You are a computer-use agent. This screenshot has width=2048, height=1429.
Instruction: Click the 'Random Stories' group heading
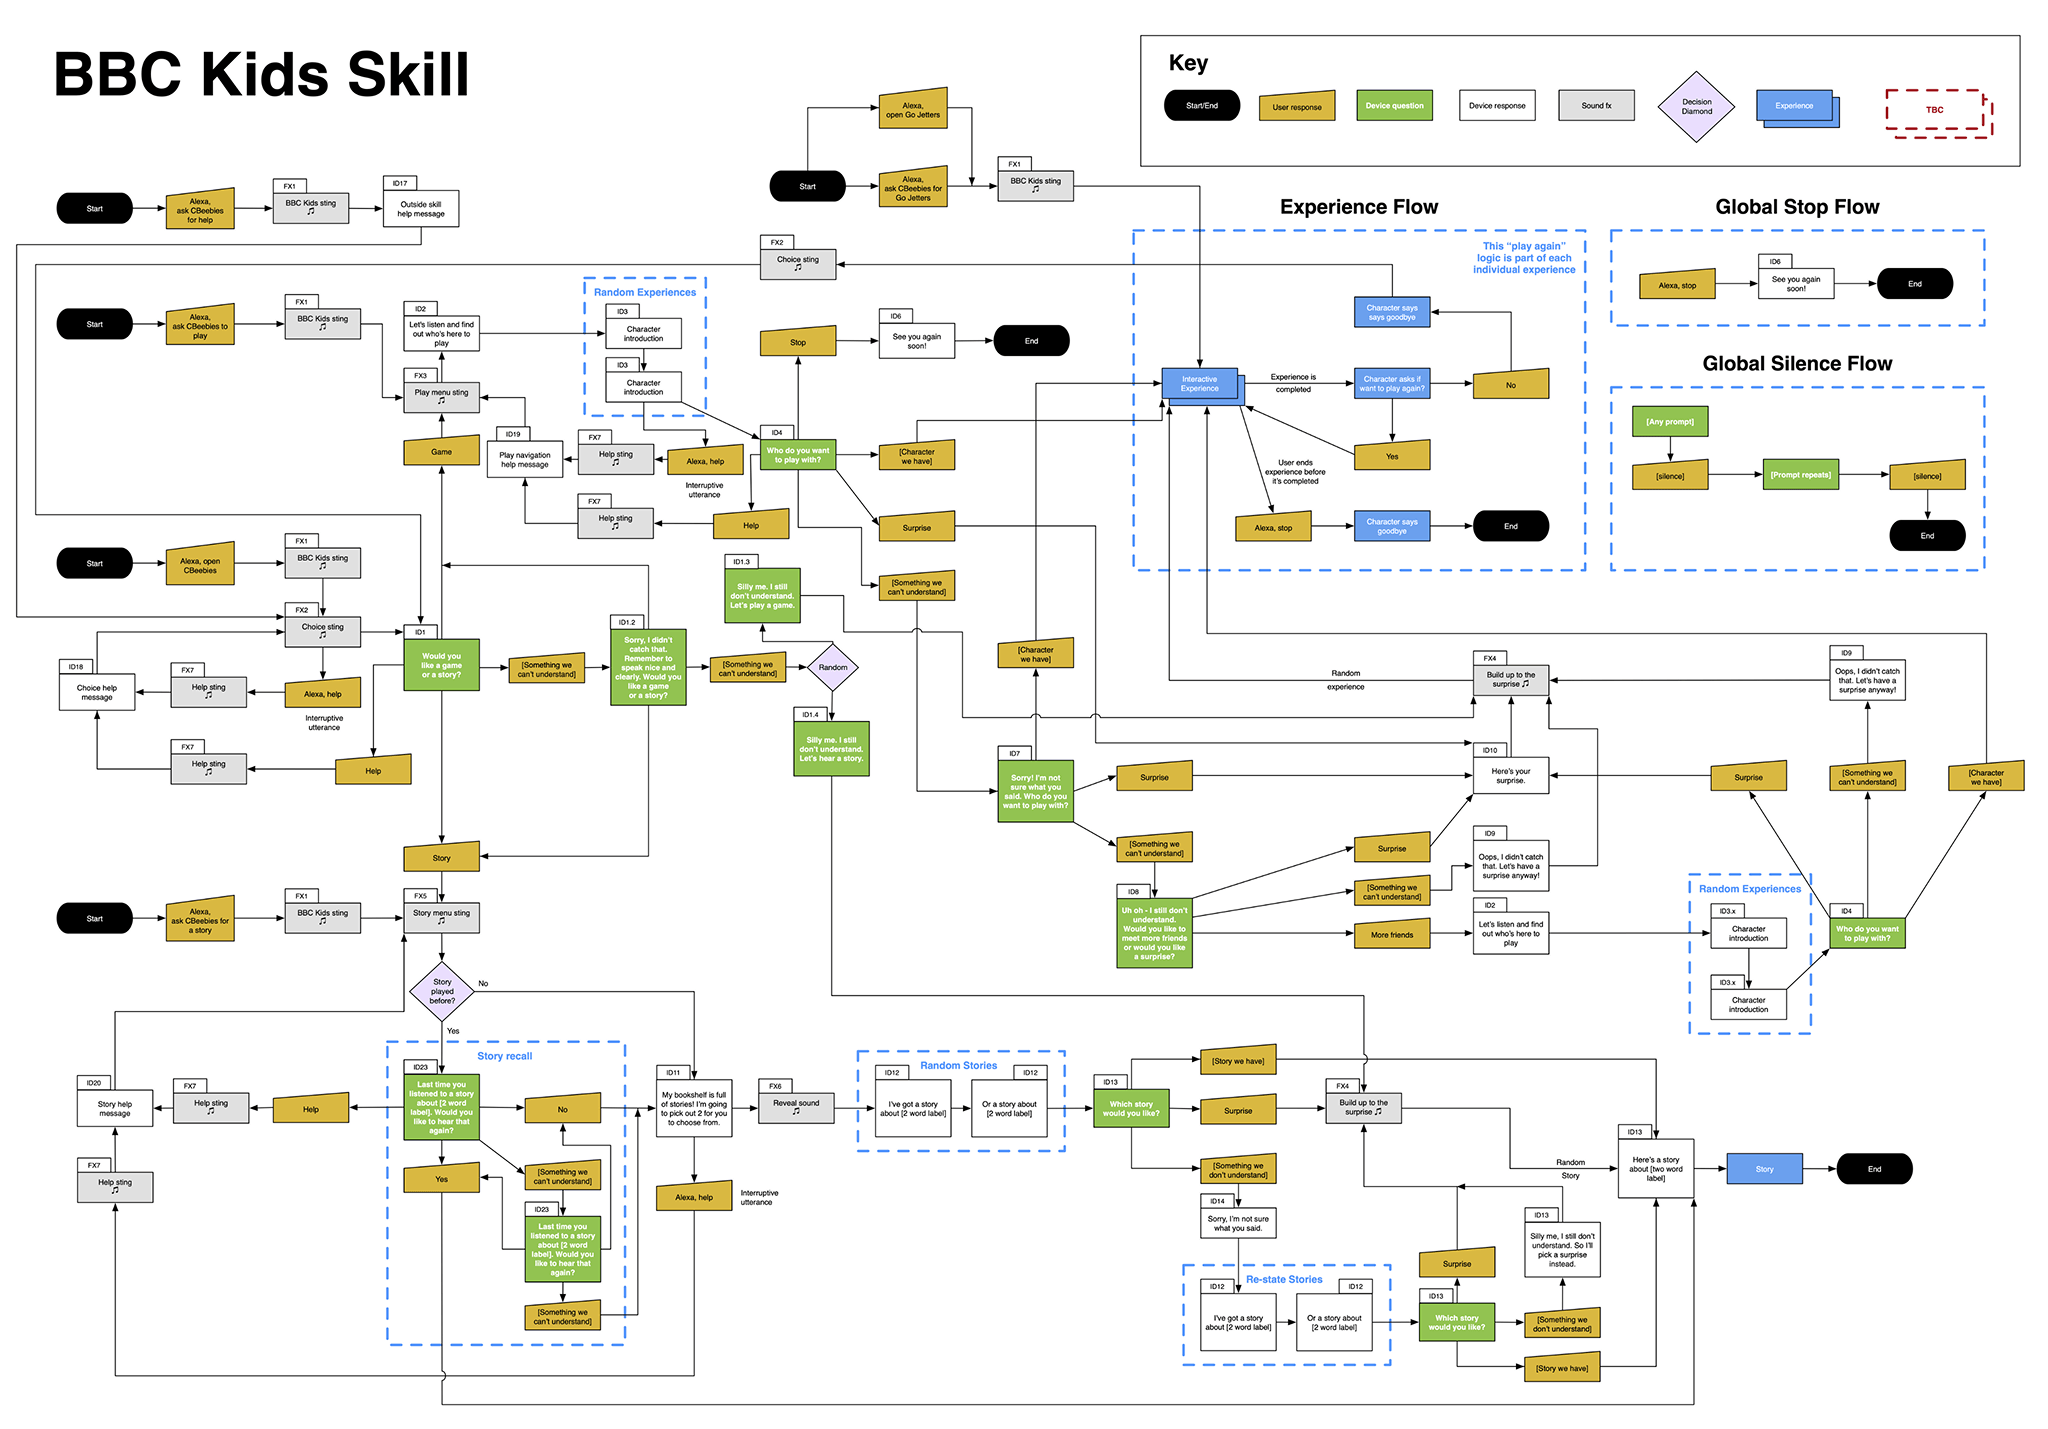[x=958, y=1066]
